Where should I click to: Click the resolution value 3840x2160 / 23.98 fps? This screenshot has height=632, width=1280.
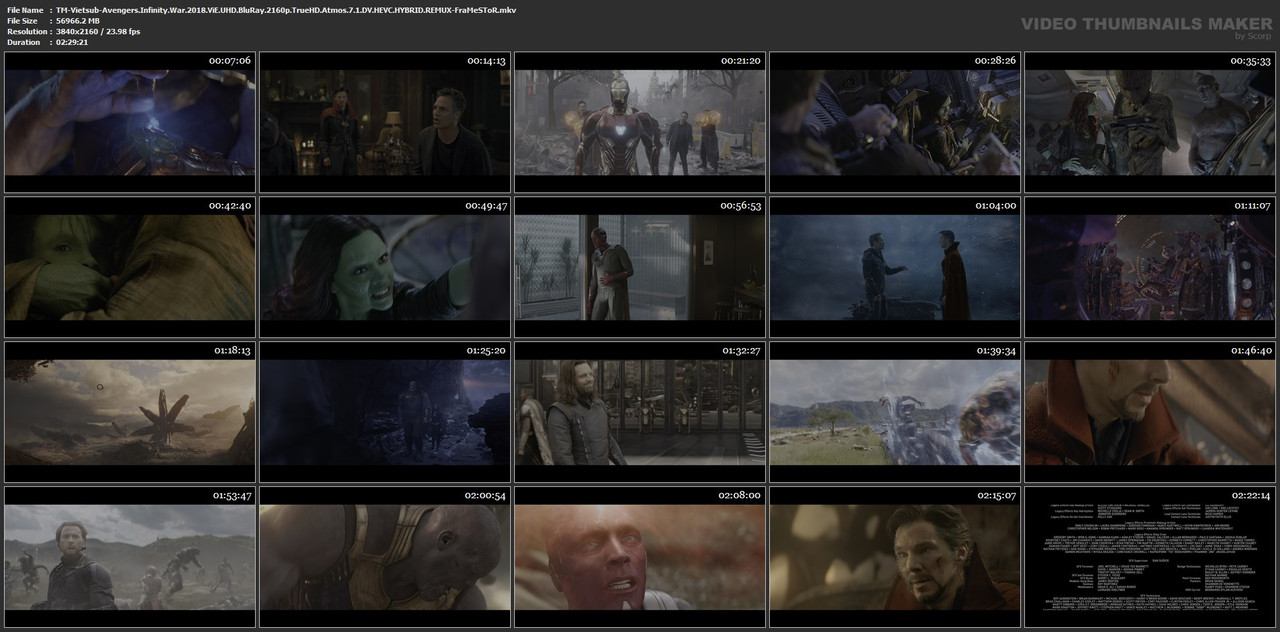click(98, 31)
